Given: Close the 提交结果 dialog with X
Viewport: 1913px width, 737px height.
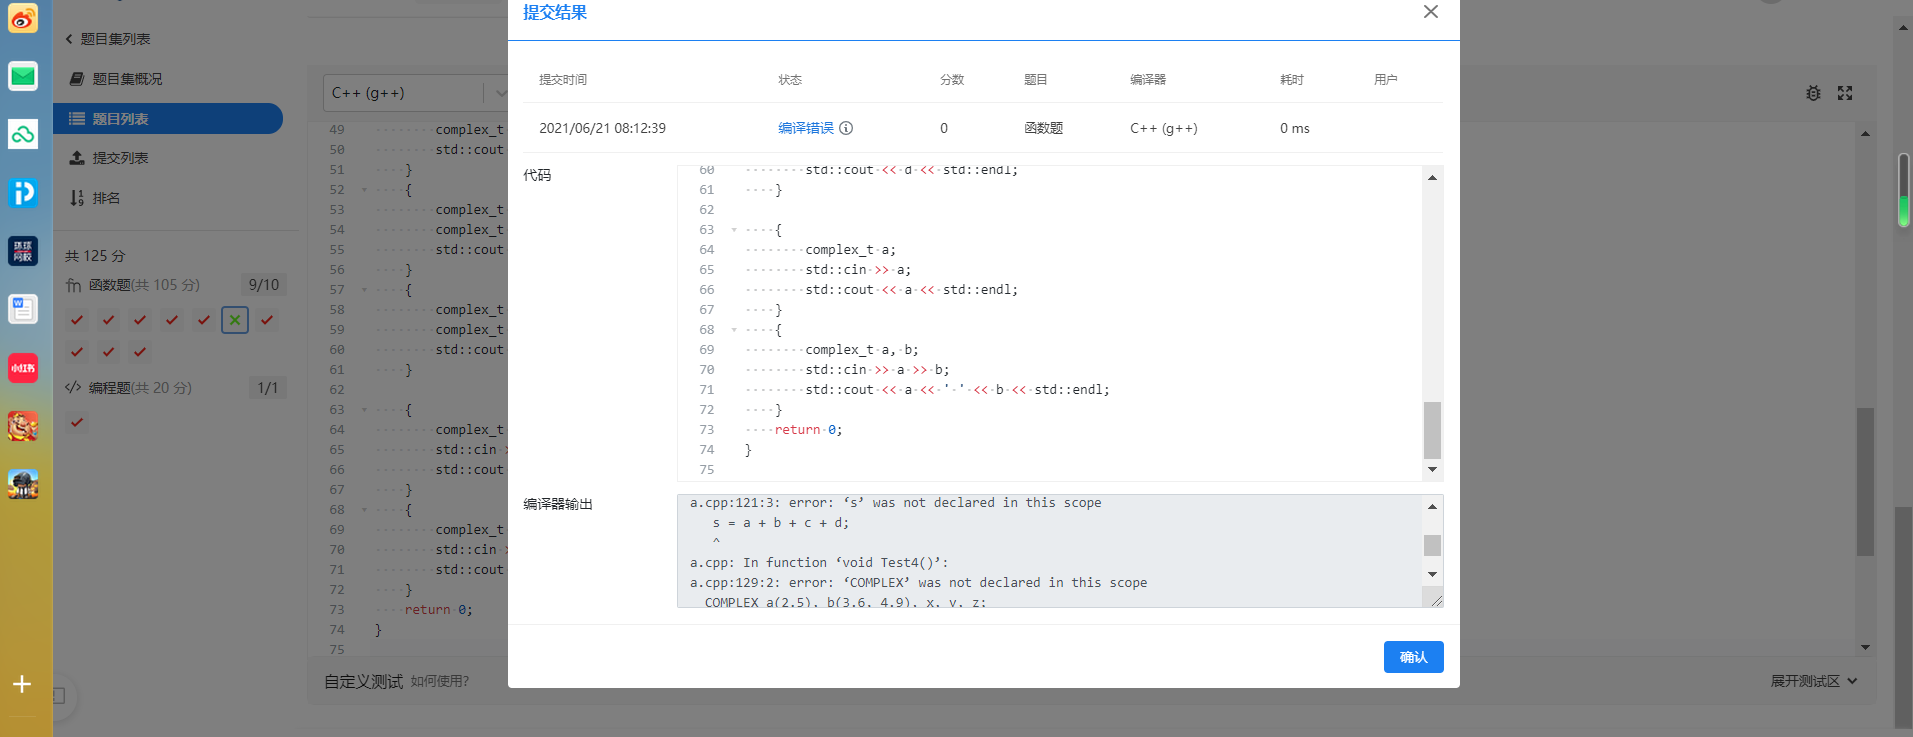Looking at the screenshot, I should click(1431, 12).
